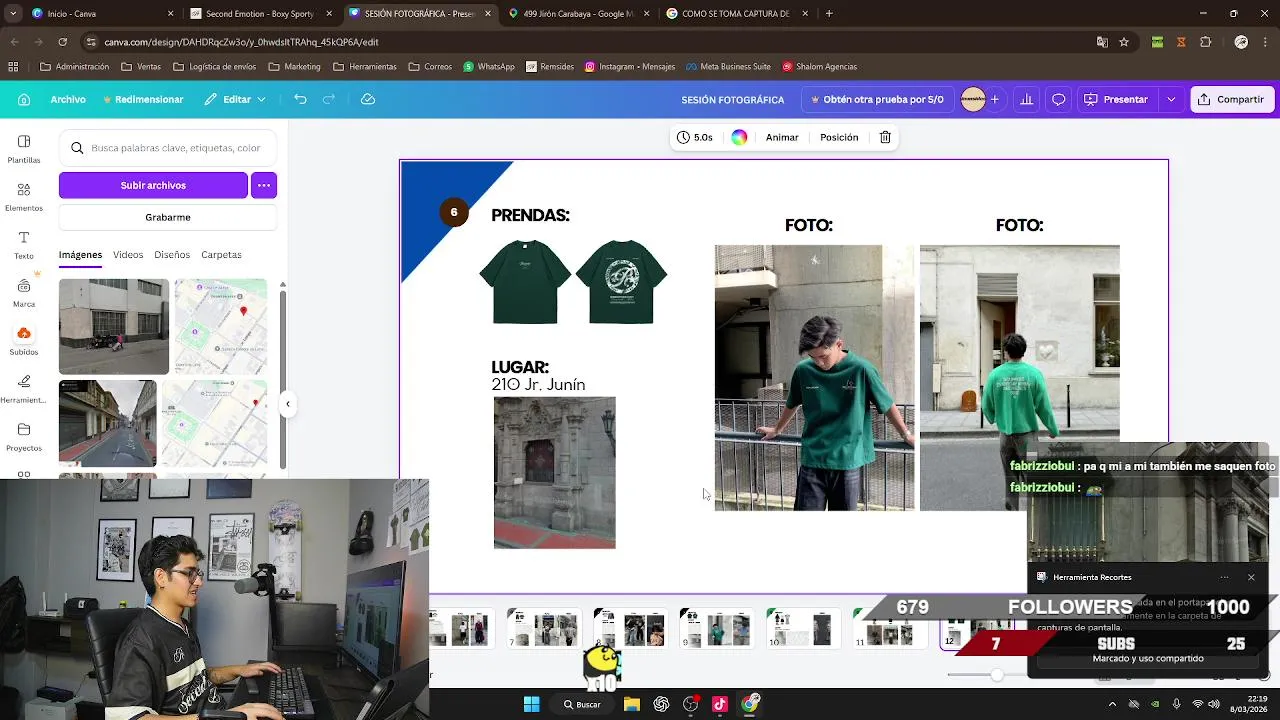Select the 210 Jr. Junín text

coord(538,385)
